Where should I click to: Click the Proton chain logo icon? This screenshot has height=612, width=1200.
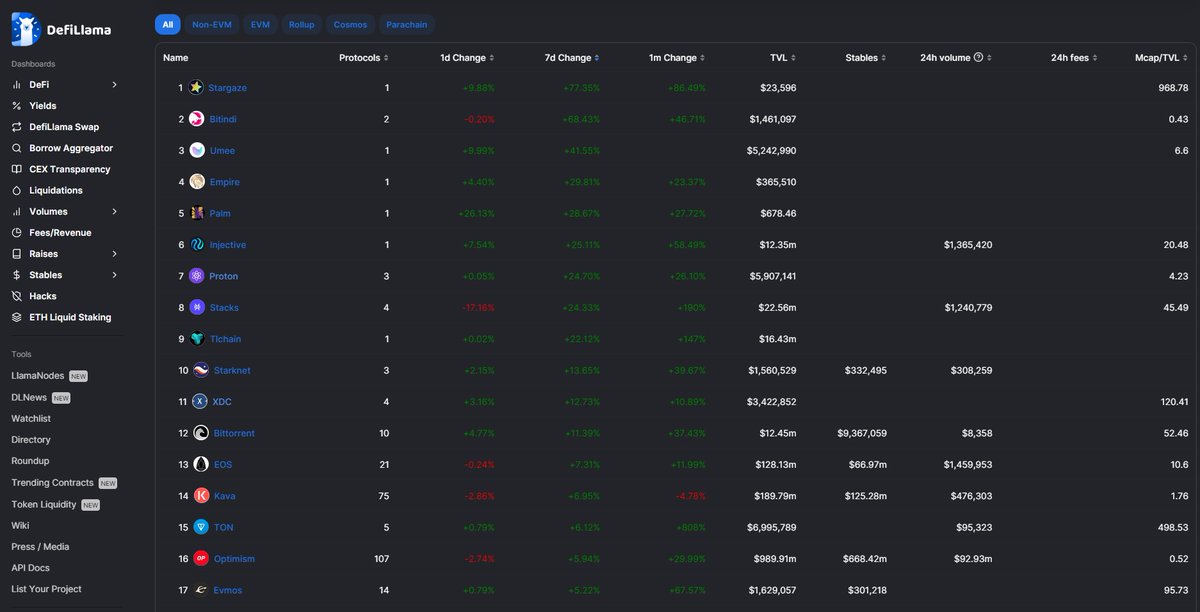point(196,276)
